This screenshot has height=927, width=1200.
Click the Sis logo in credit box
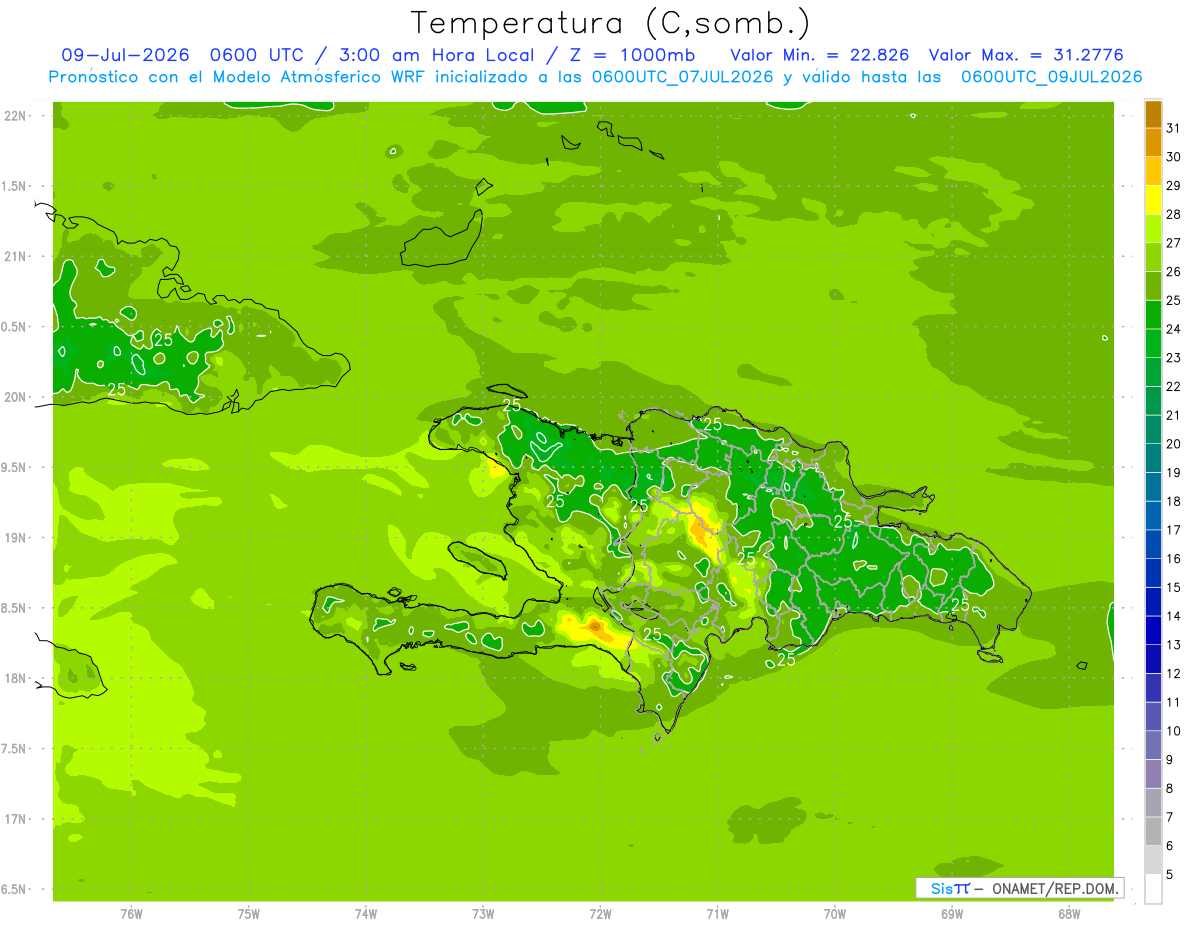(942, 888)
